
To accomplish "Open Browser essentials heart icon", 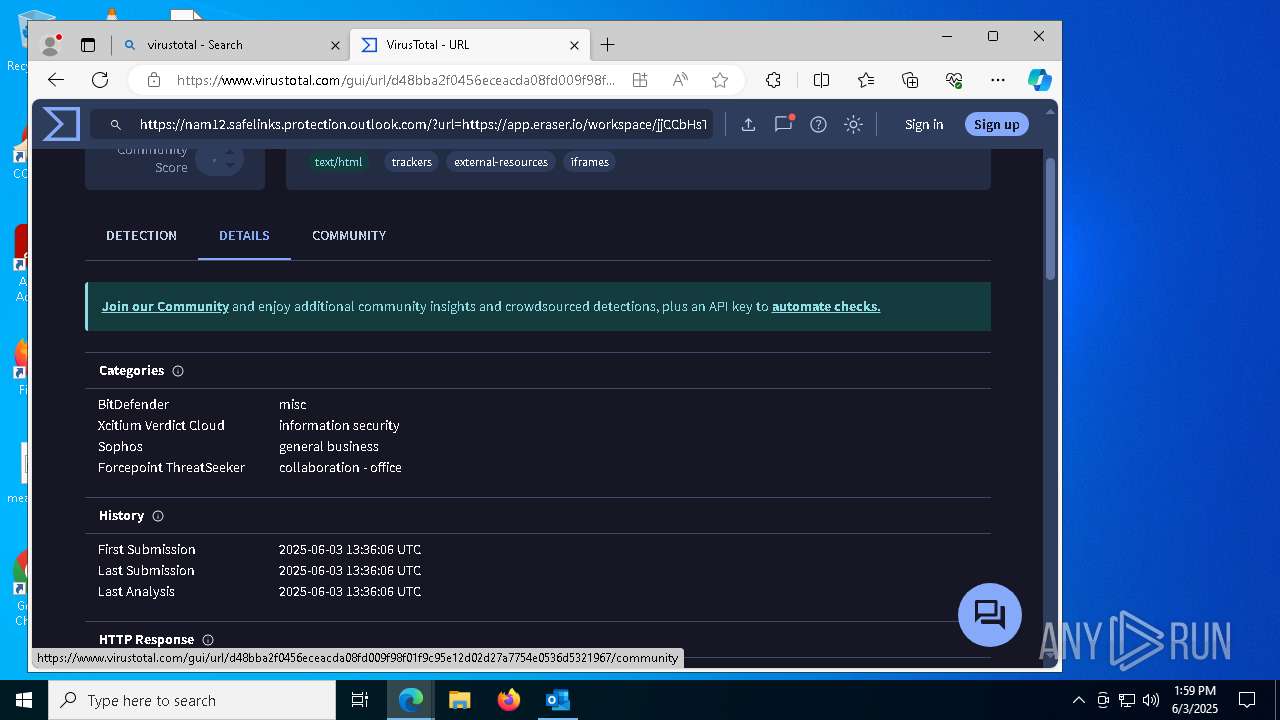I will point(954,80).
